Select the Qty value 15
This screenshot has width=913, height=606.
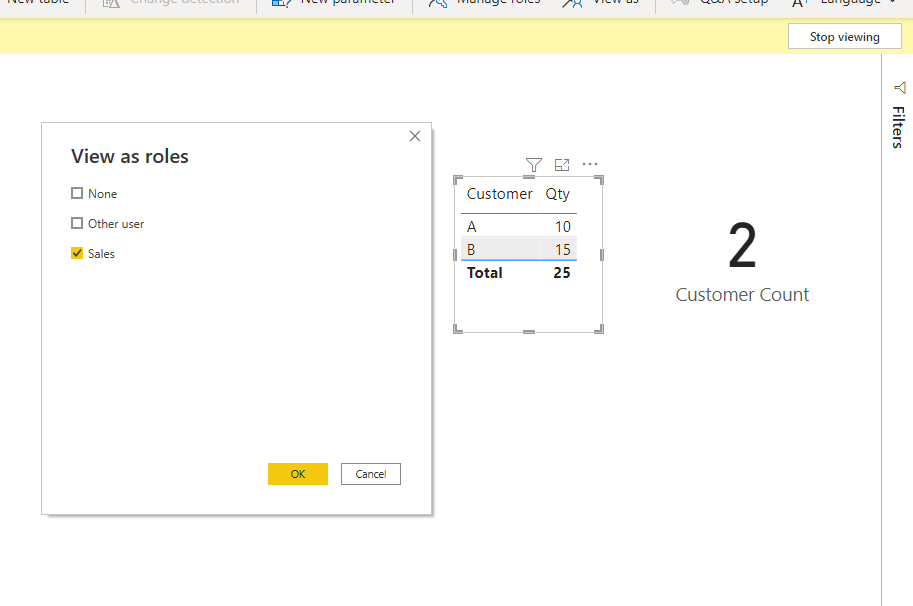click(x=562, y=250)
